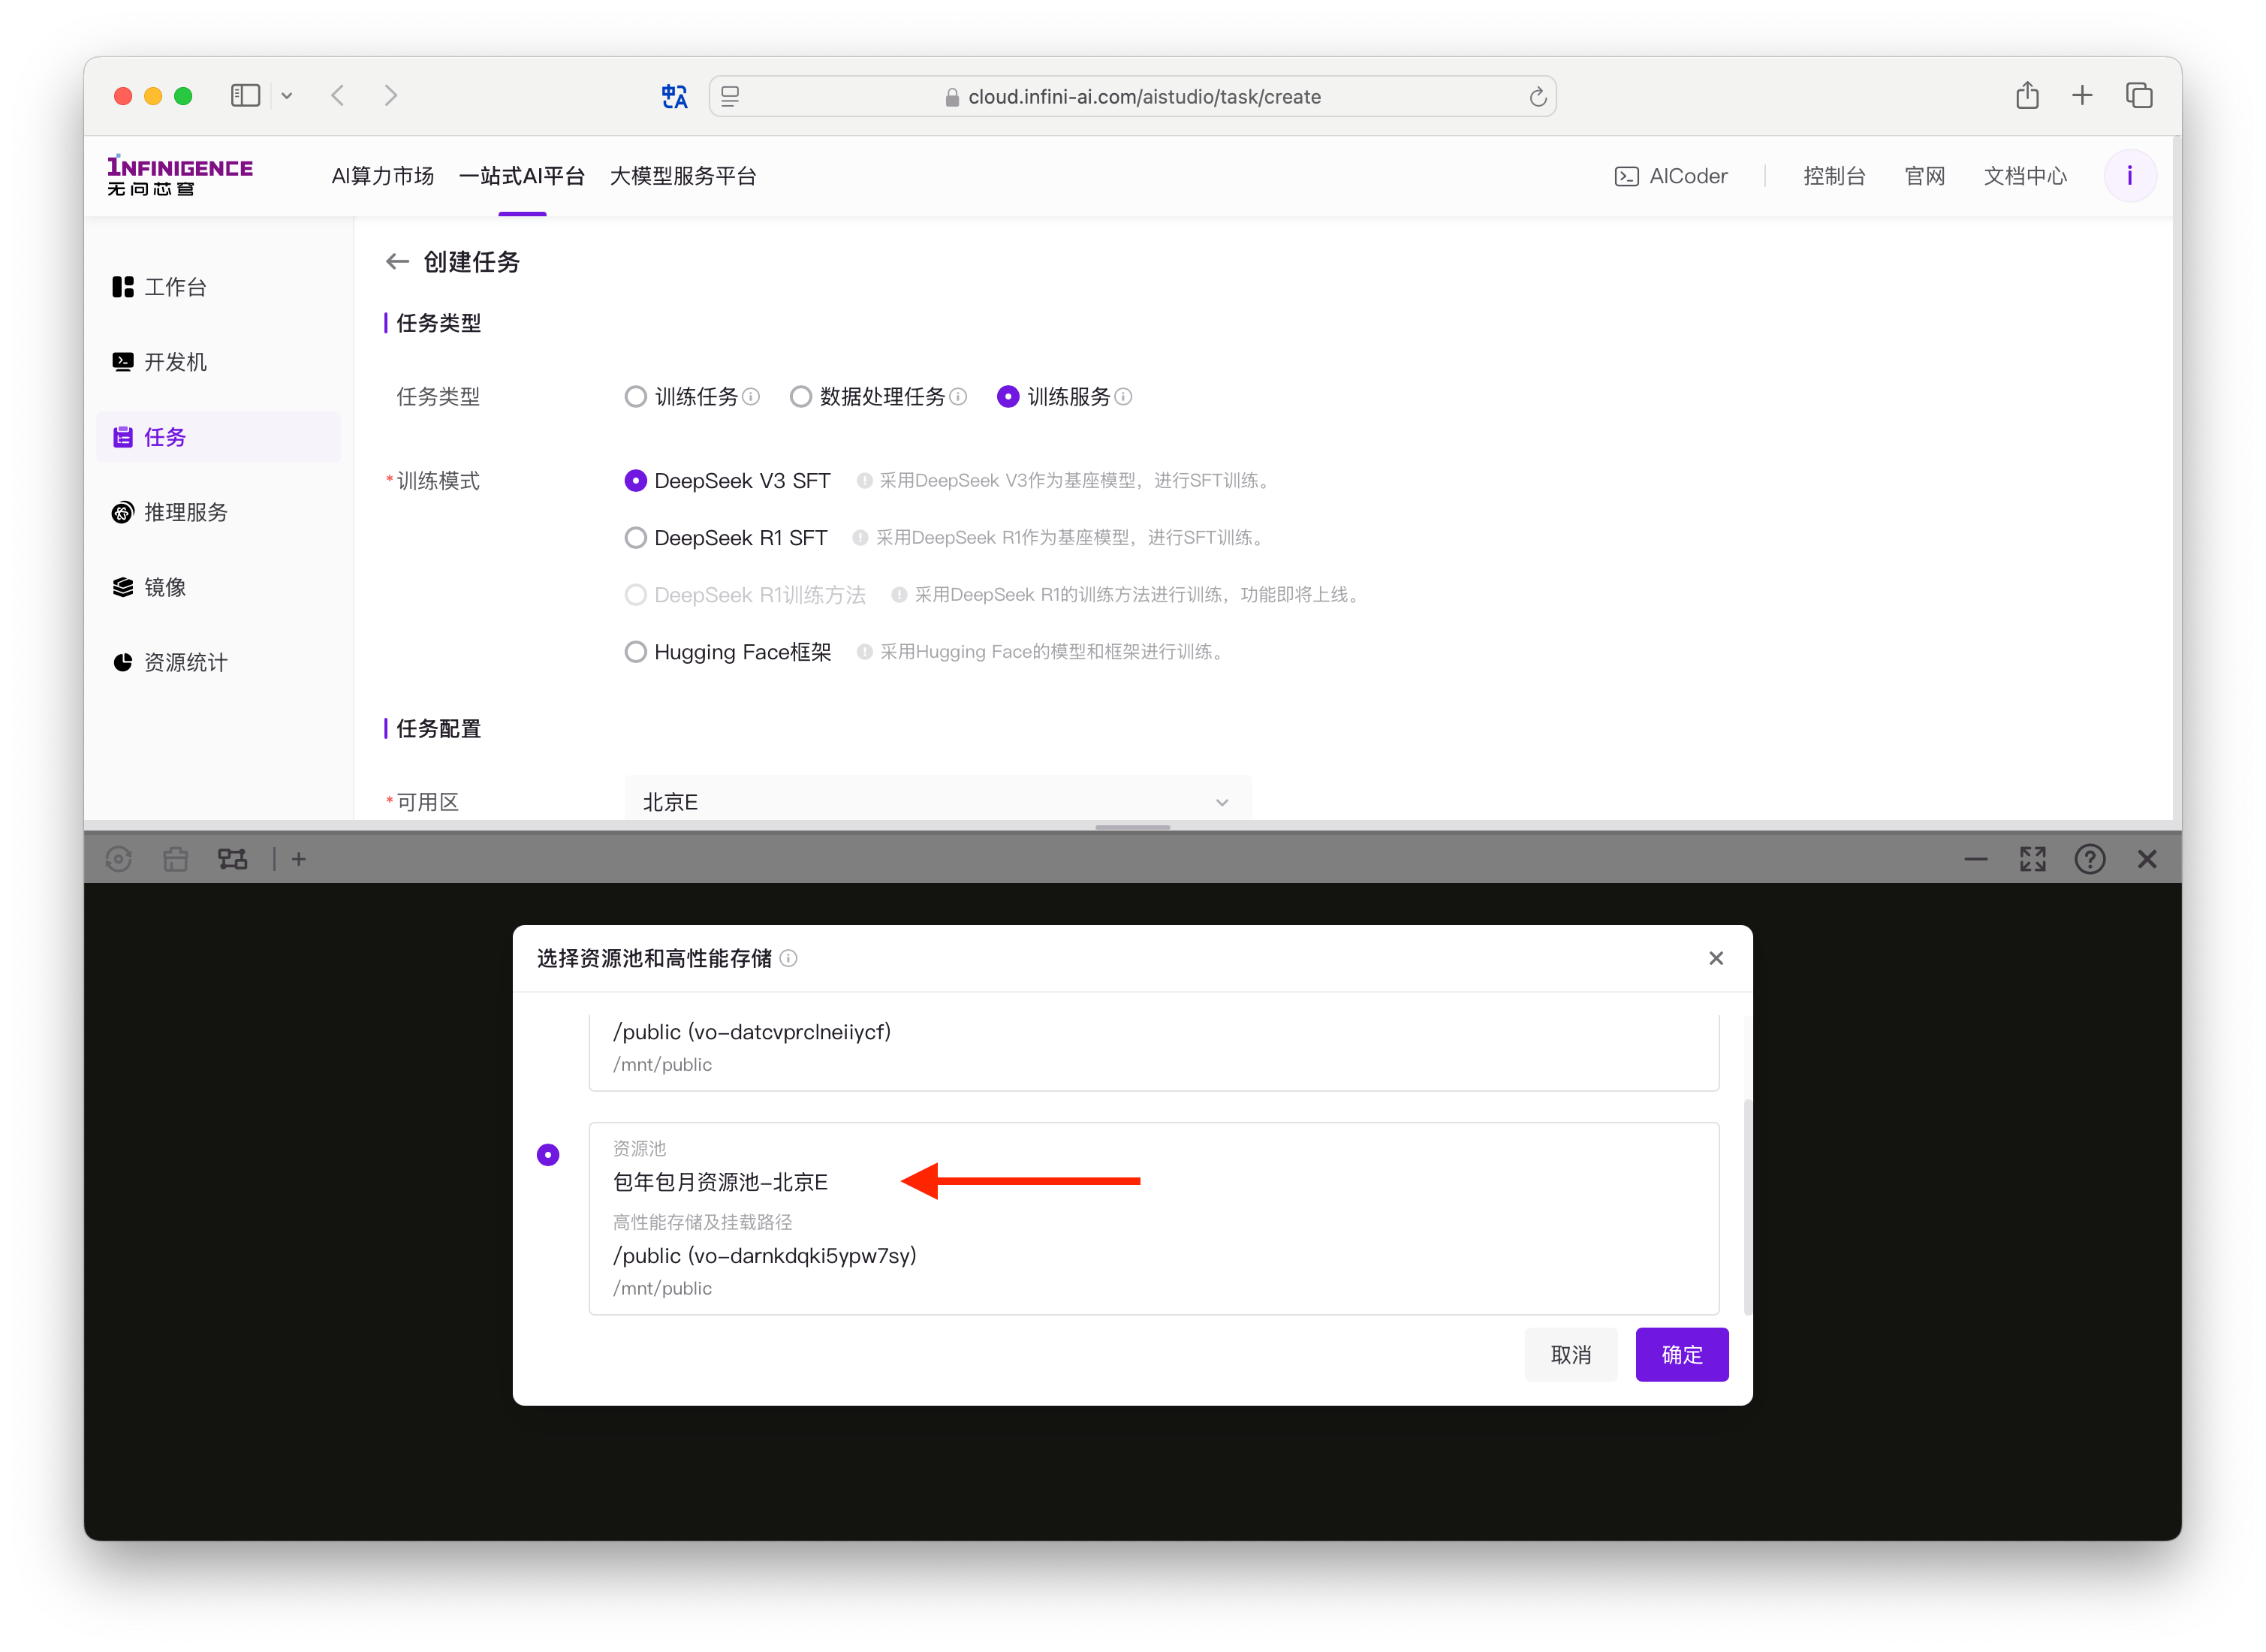Confirm with the 确定 button
Image resolution: width=2266 pixels, height=1652 pixels.
(1682, 1355)
